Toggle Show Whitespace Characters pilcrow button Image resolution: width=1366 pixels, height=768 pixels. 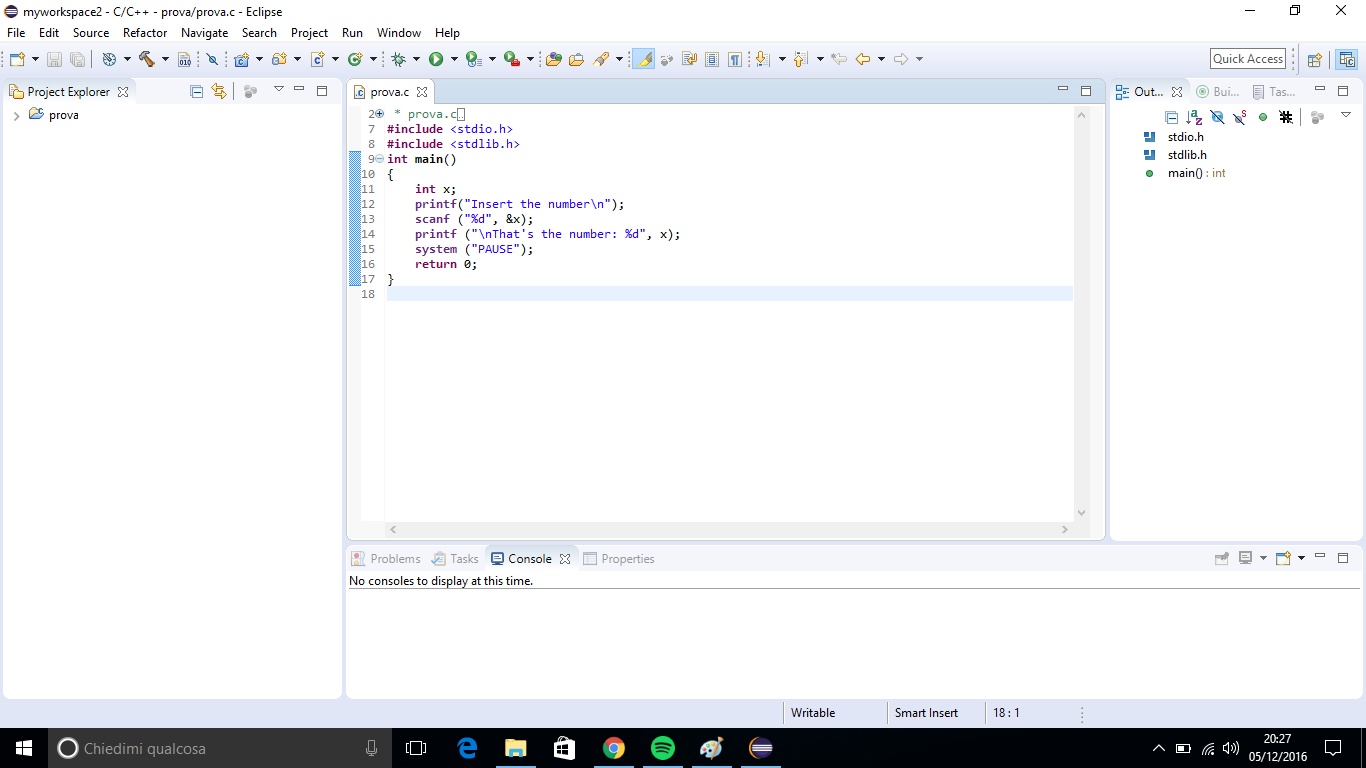tap(735, 60)
